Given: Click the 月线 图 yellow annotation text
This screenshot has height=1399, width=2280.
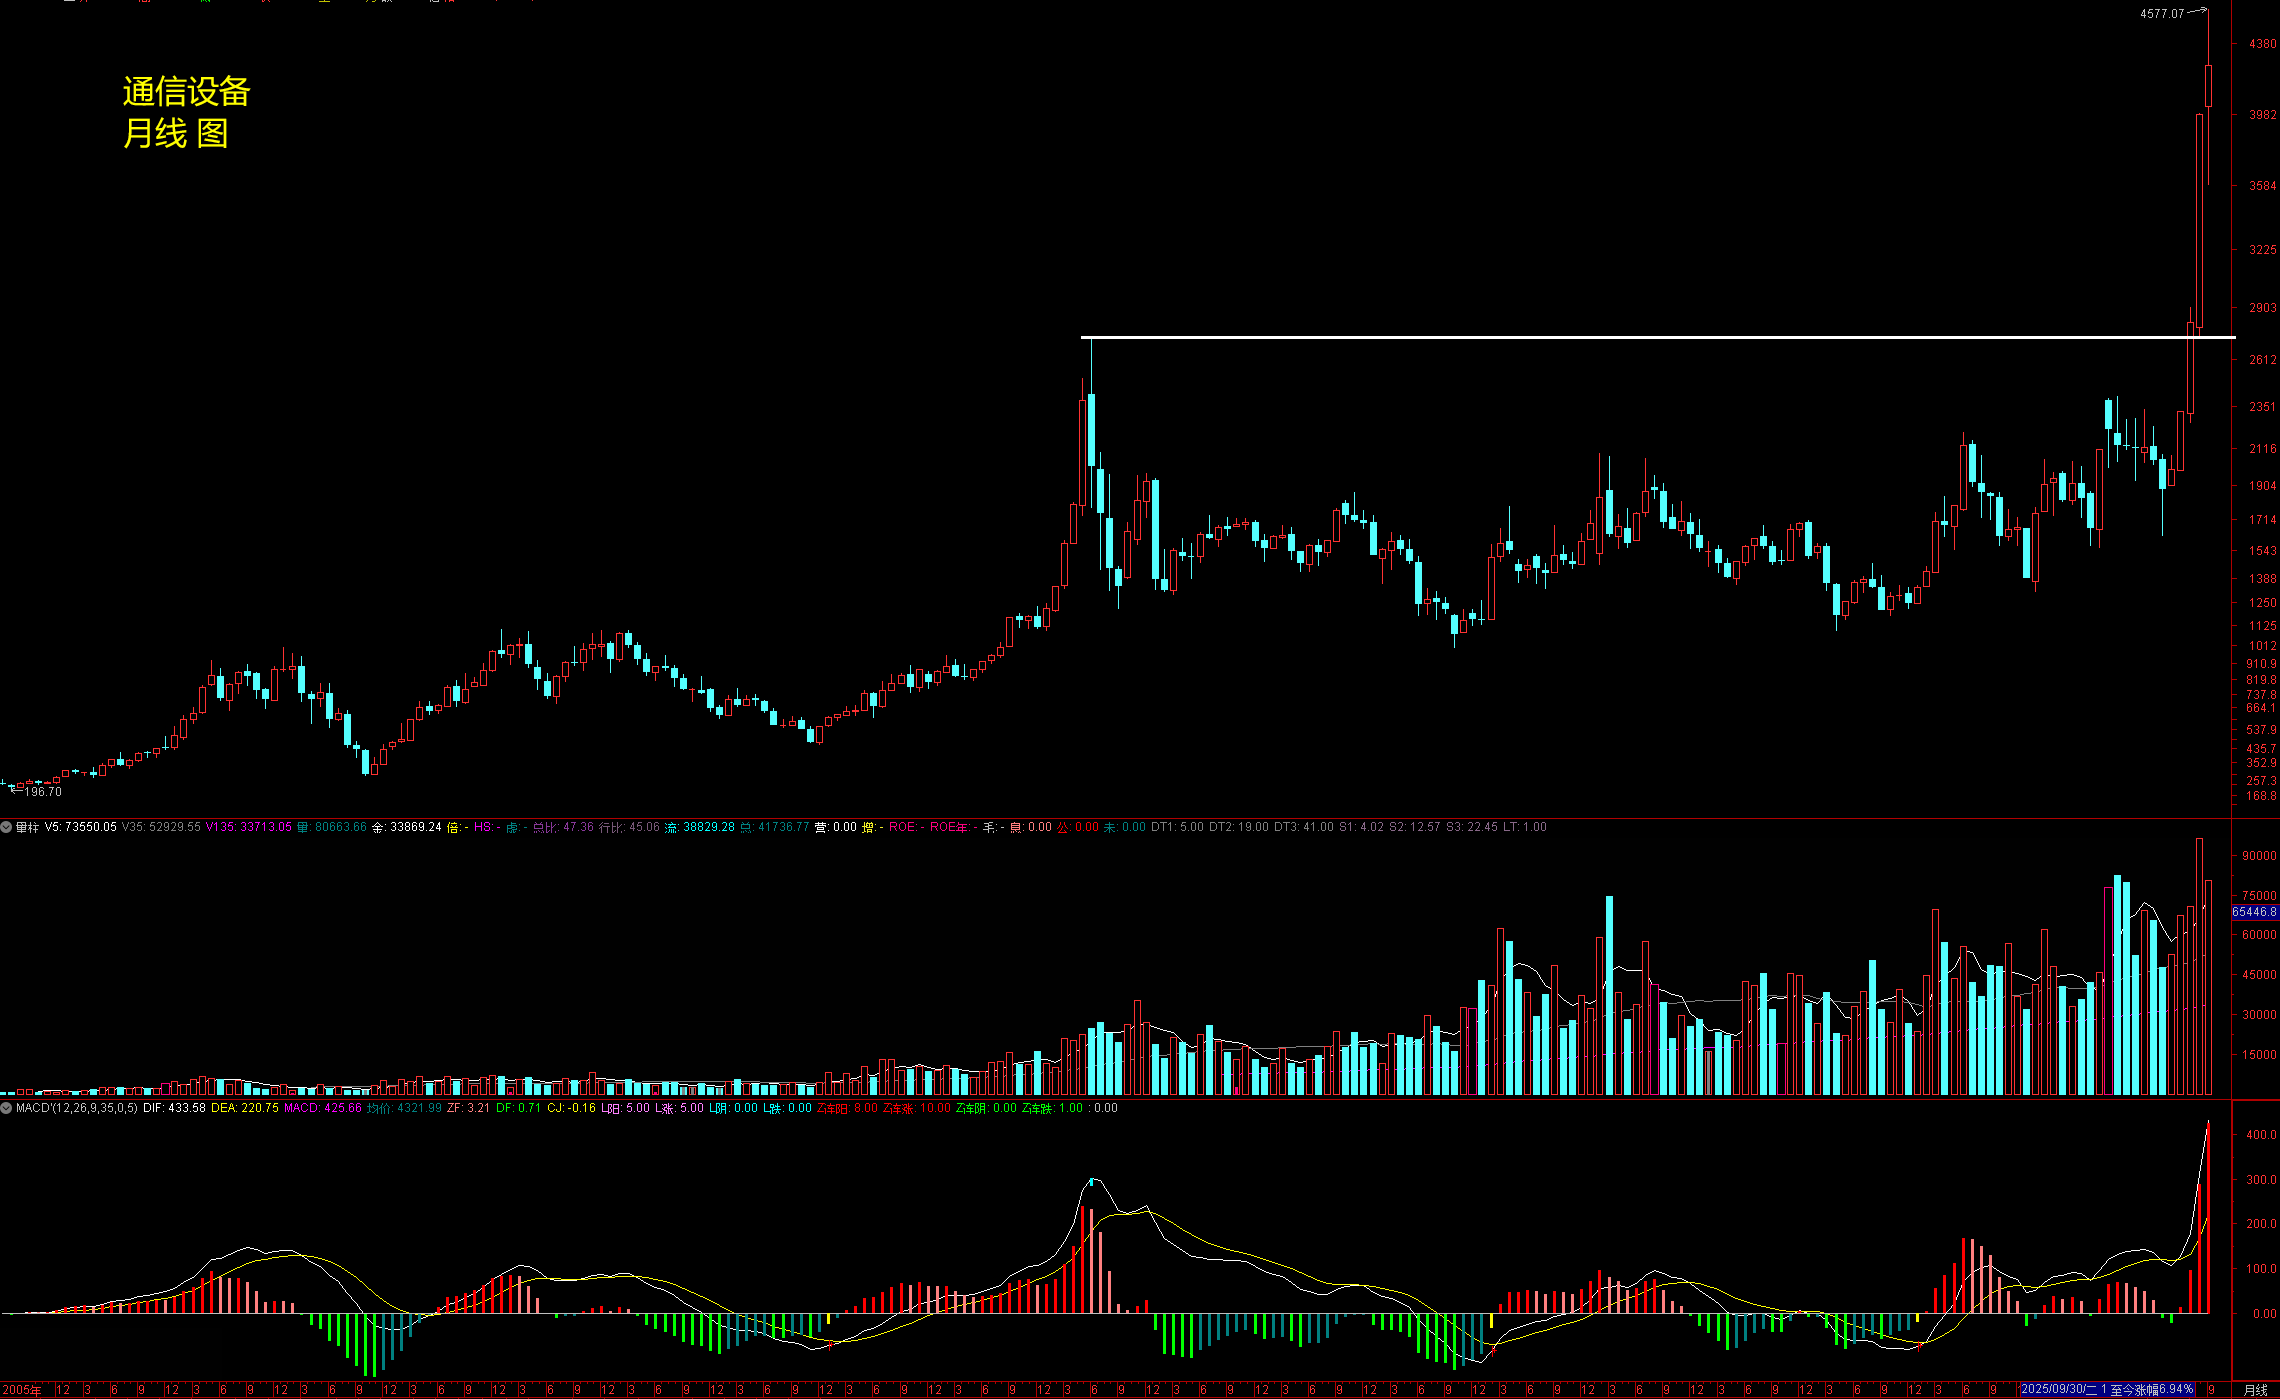Looking at the screenshot, I should click(x=176, y=133).
